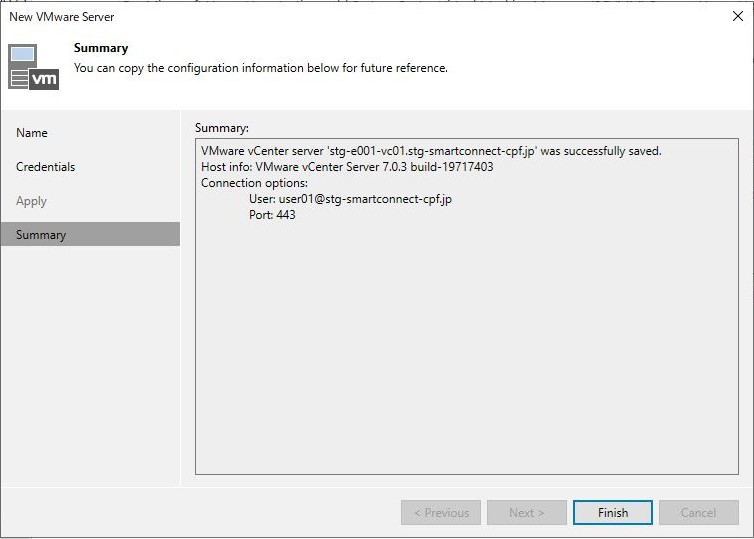The height and width of the screenshot is (539, 754).
Task: Click the copy configuration information description
Action: [261, 68]
